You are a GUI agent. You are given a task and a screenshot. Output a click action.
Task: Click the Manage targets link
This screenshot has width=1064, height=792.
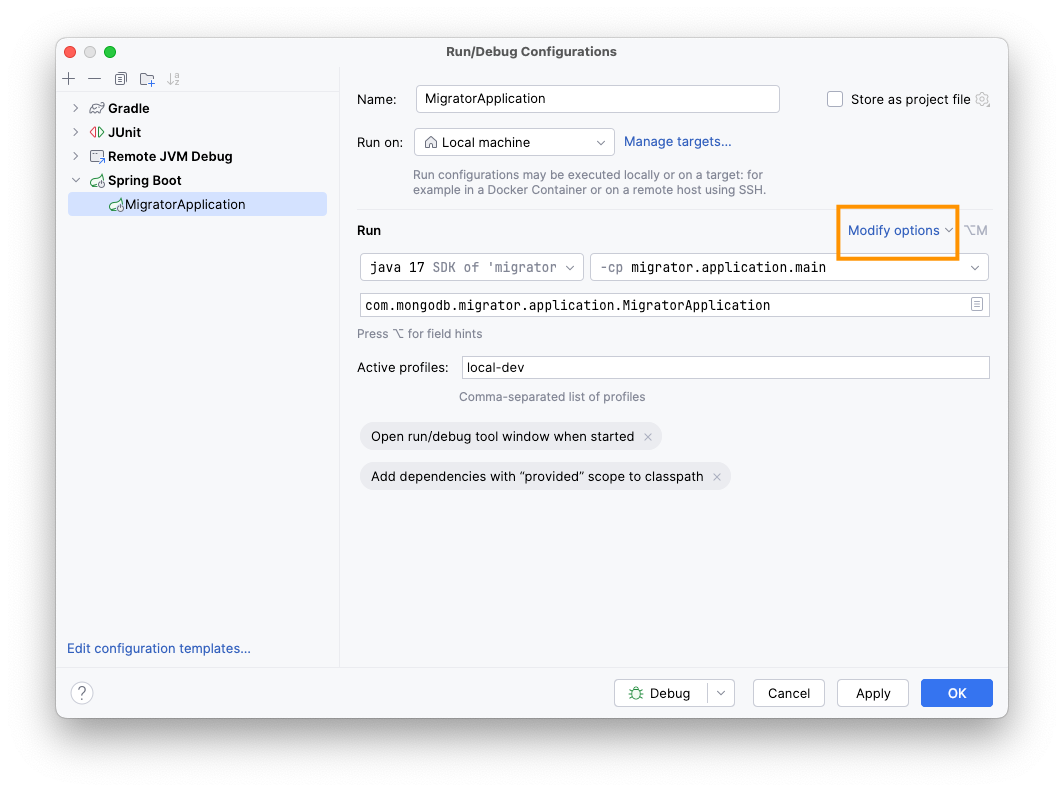677,142
